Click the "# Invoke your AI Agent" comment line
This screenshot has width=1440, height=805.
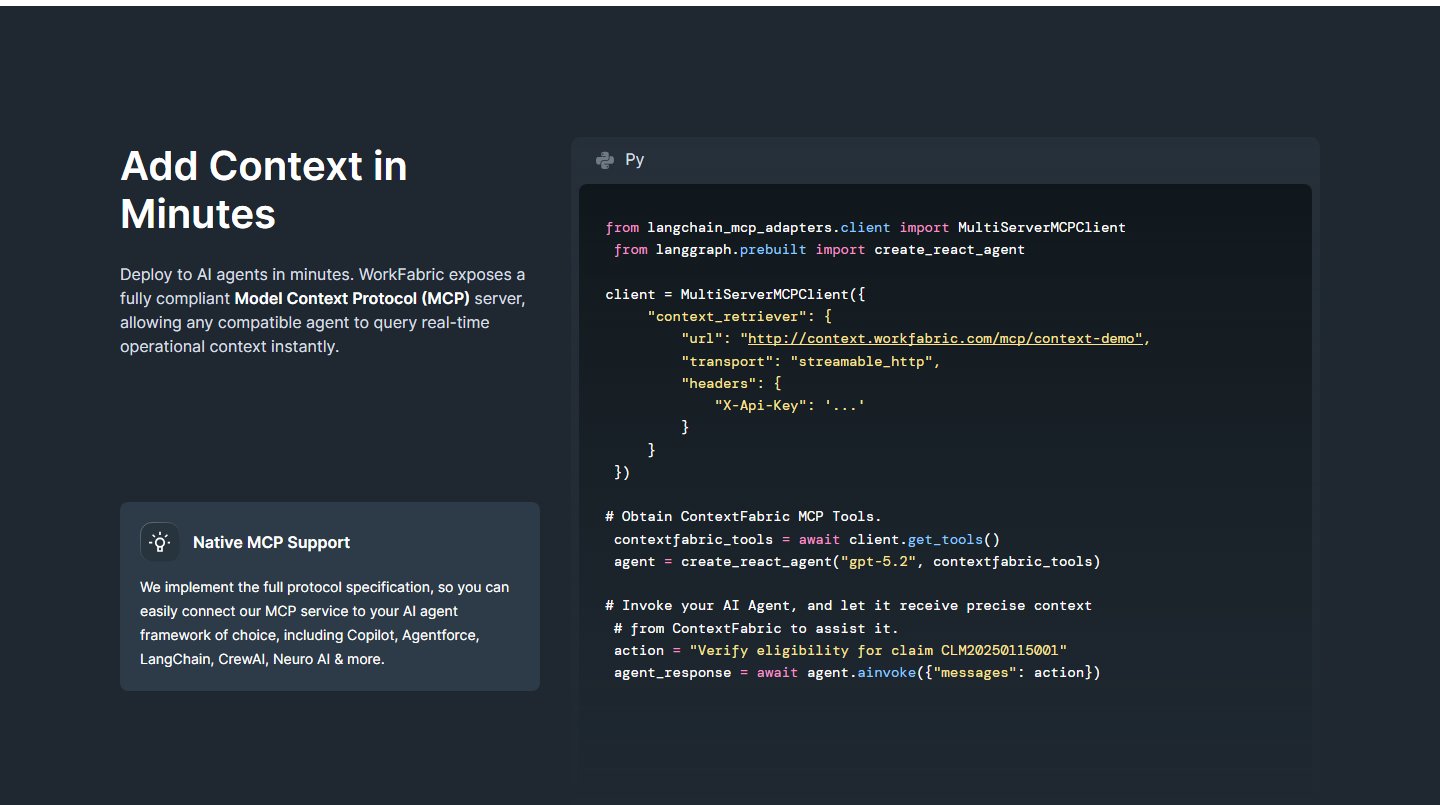[x=848, y=605]
